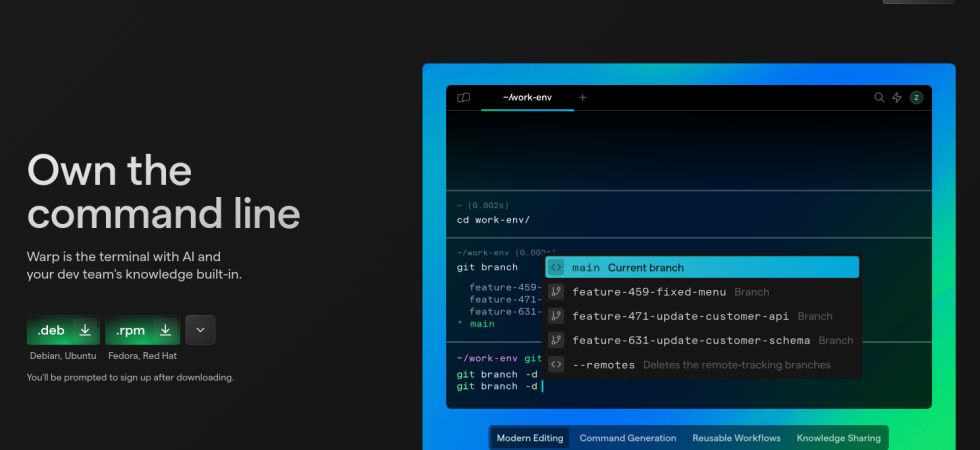Click the download arrow icon on .rpm
Screen dimensions: 980x450
pos(165,330)
